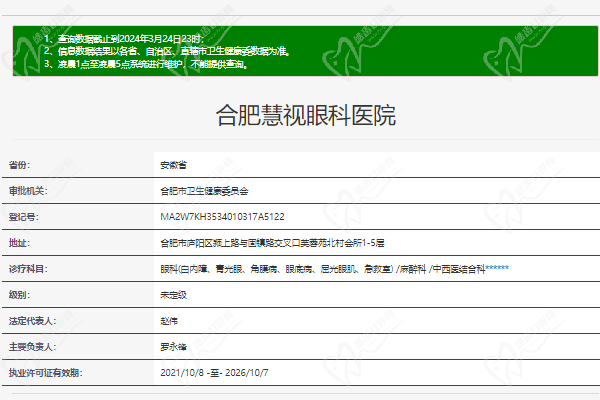Click the 审批机关 label

coord(28,191)
